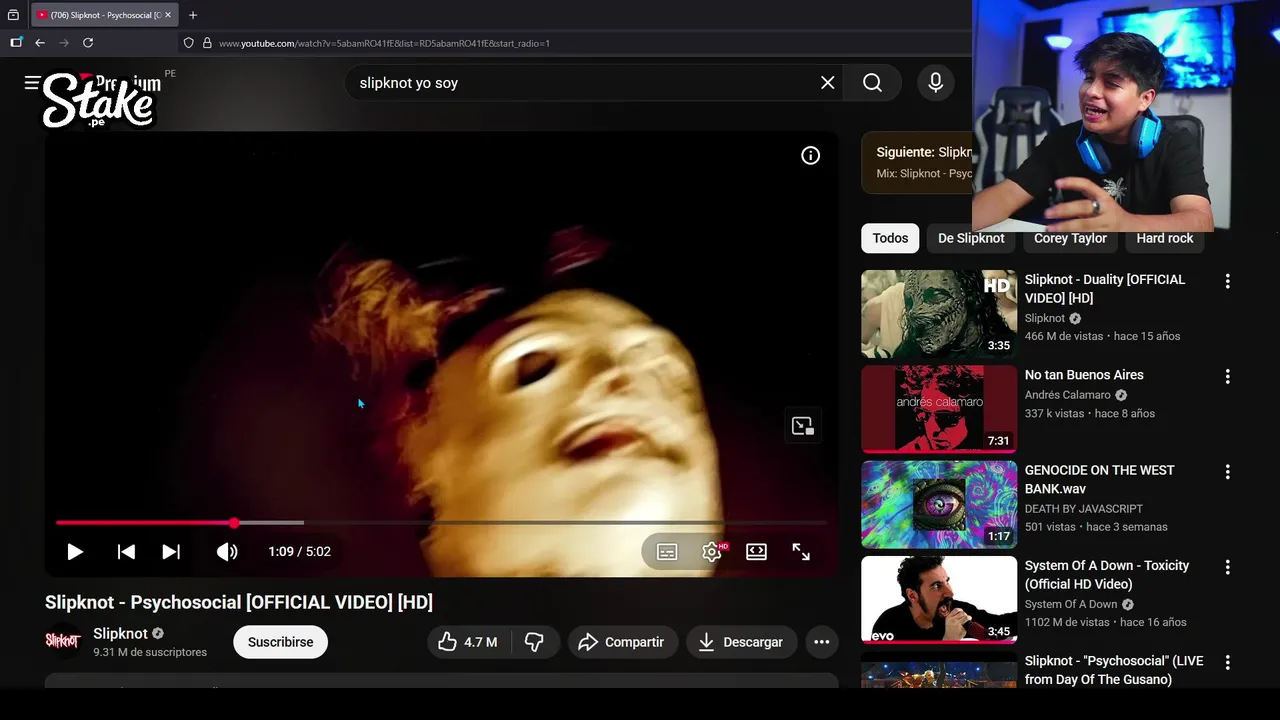Open player settings gear
This screenshot has height=720, width=1280.
tap(712, 552)
